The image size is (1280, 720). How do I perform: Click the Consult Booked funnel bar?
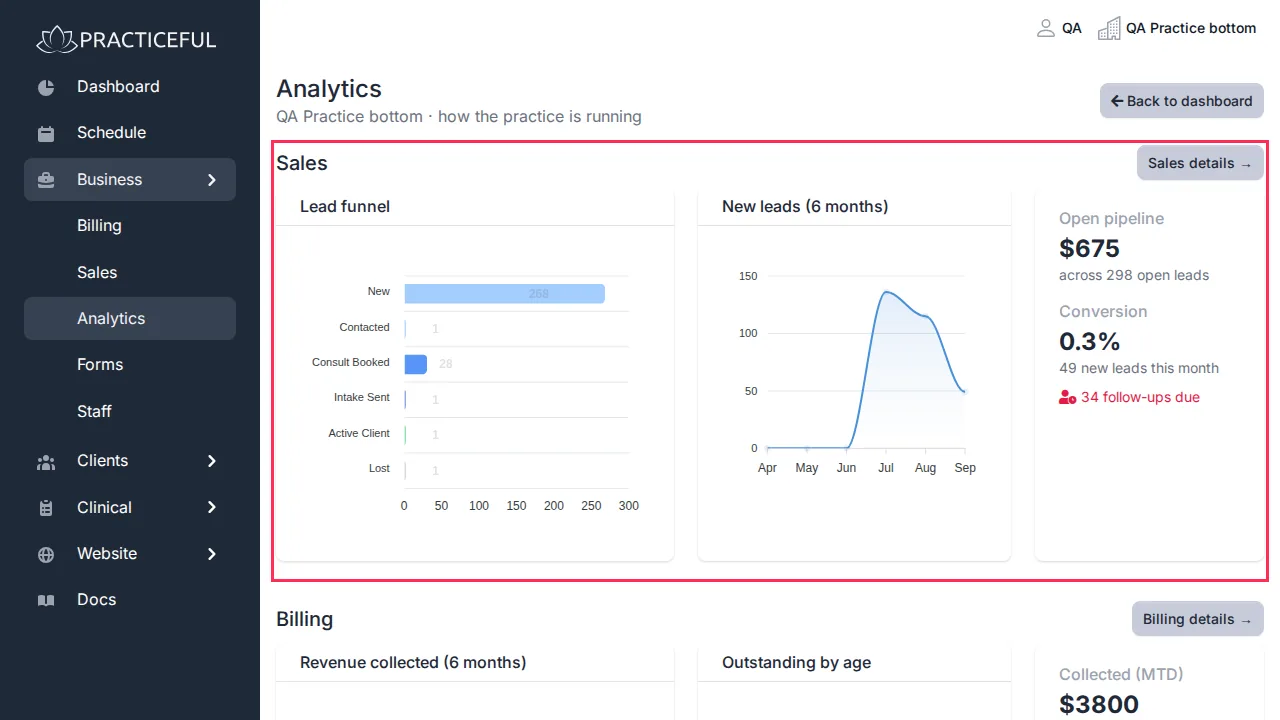pyautogui.click(x=416, y=364)
